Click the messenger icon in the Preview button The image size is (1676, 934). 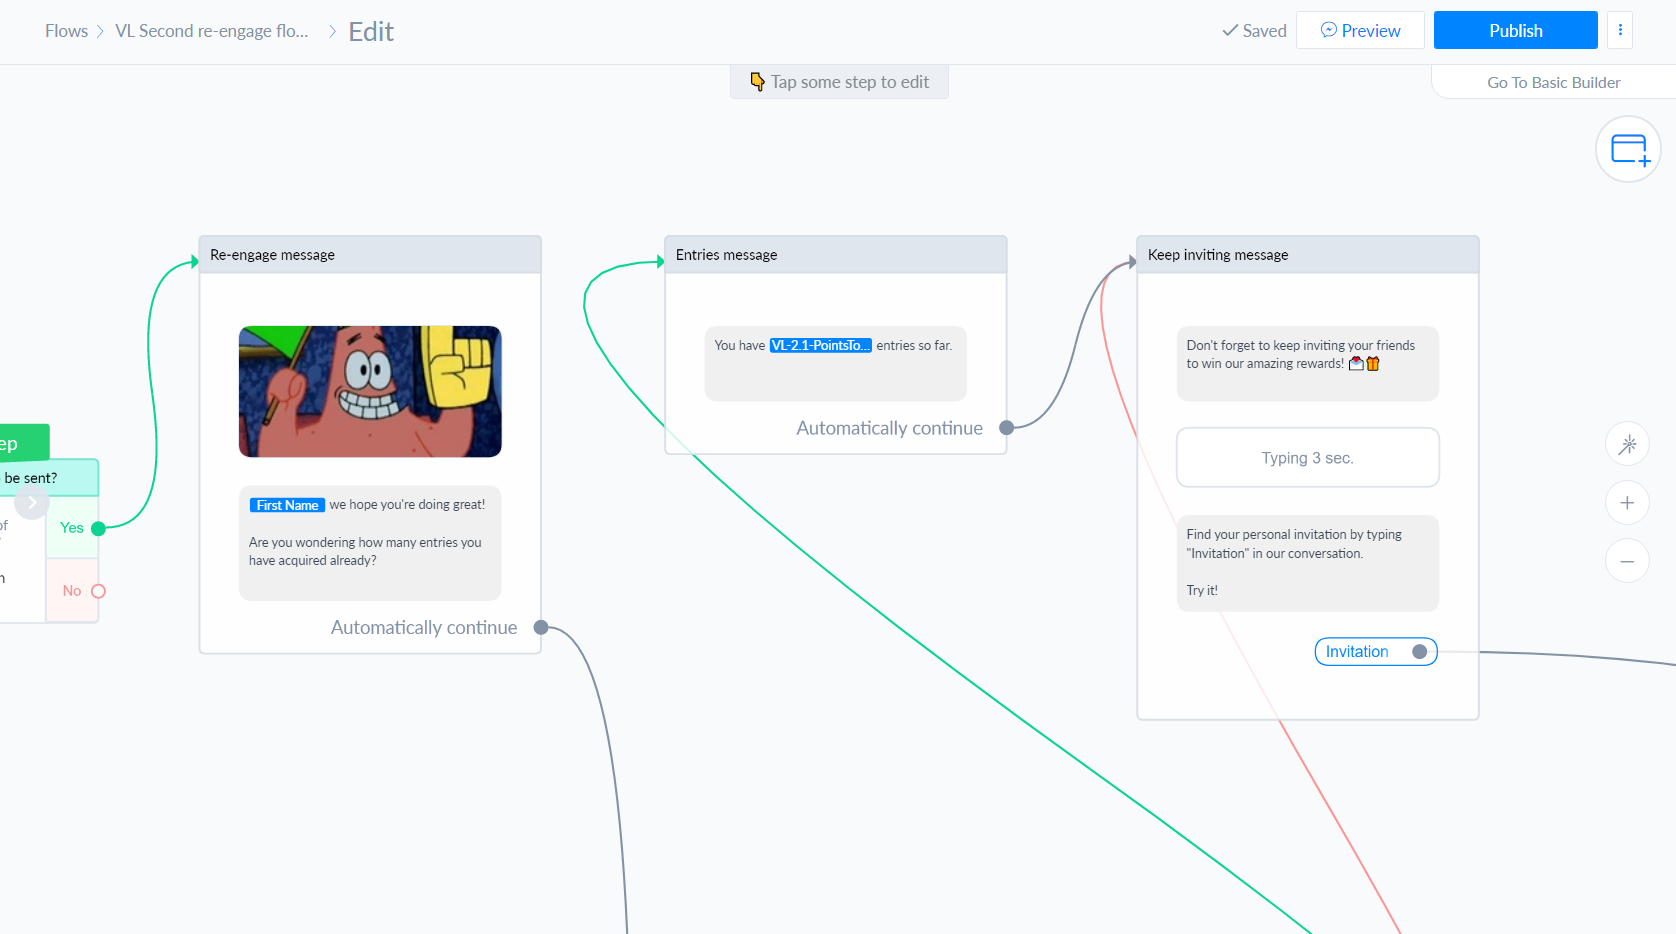(1328, 30)
